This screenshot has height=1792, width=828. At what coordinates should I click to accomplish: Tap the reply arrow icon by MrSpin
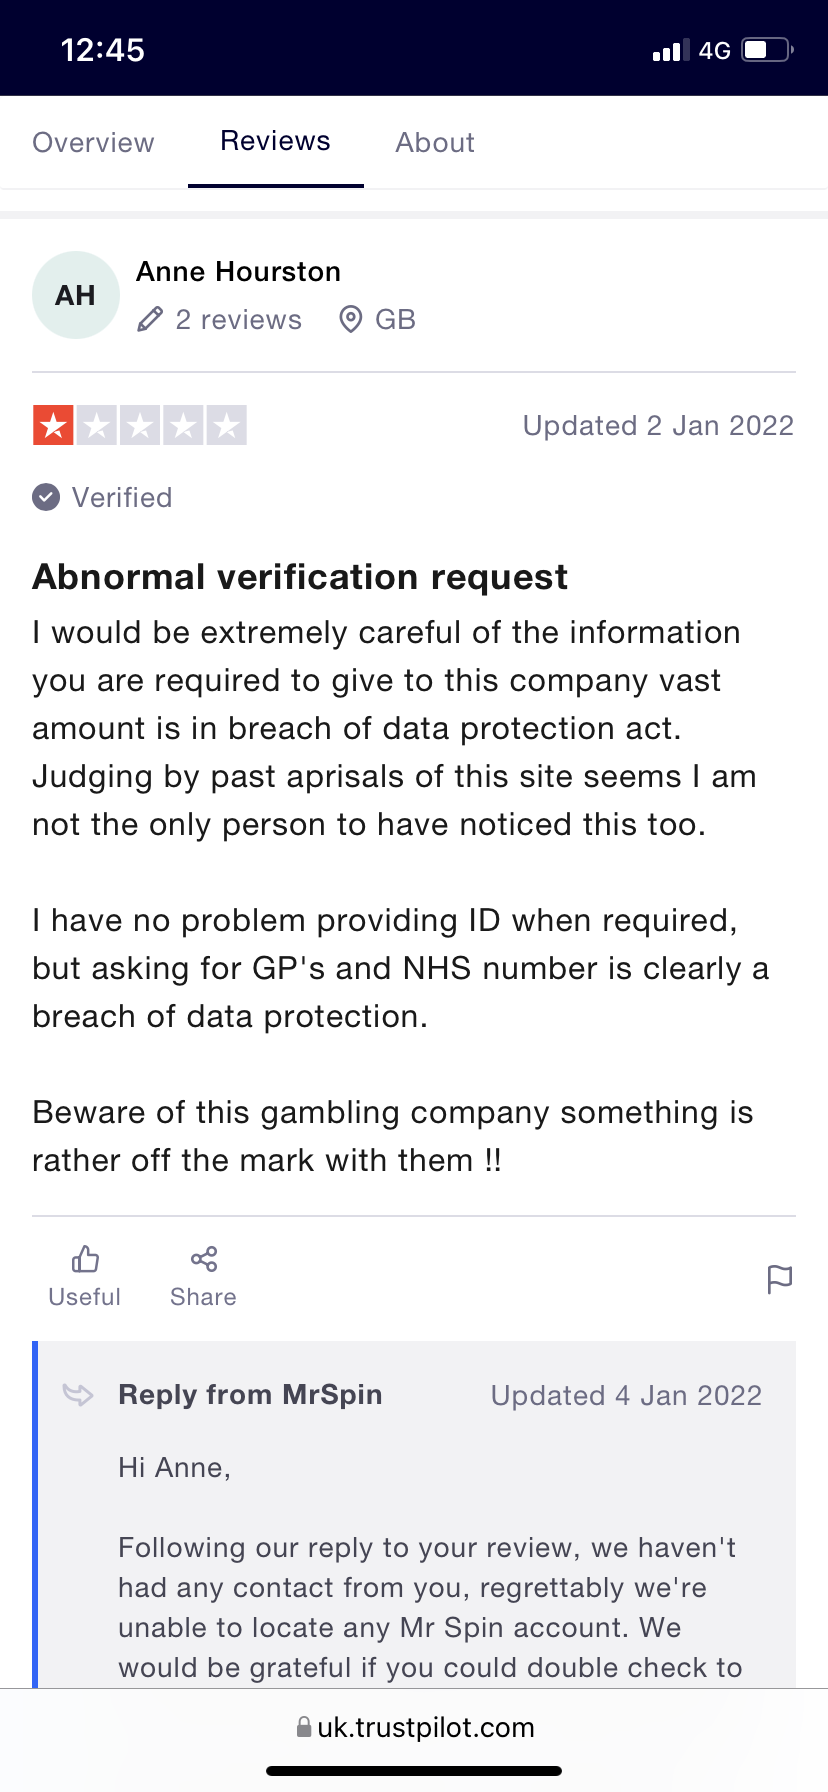pos(78,1394)
